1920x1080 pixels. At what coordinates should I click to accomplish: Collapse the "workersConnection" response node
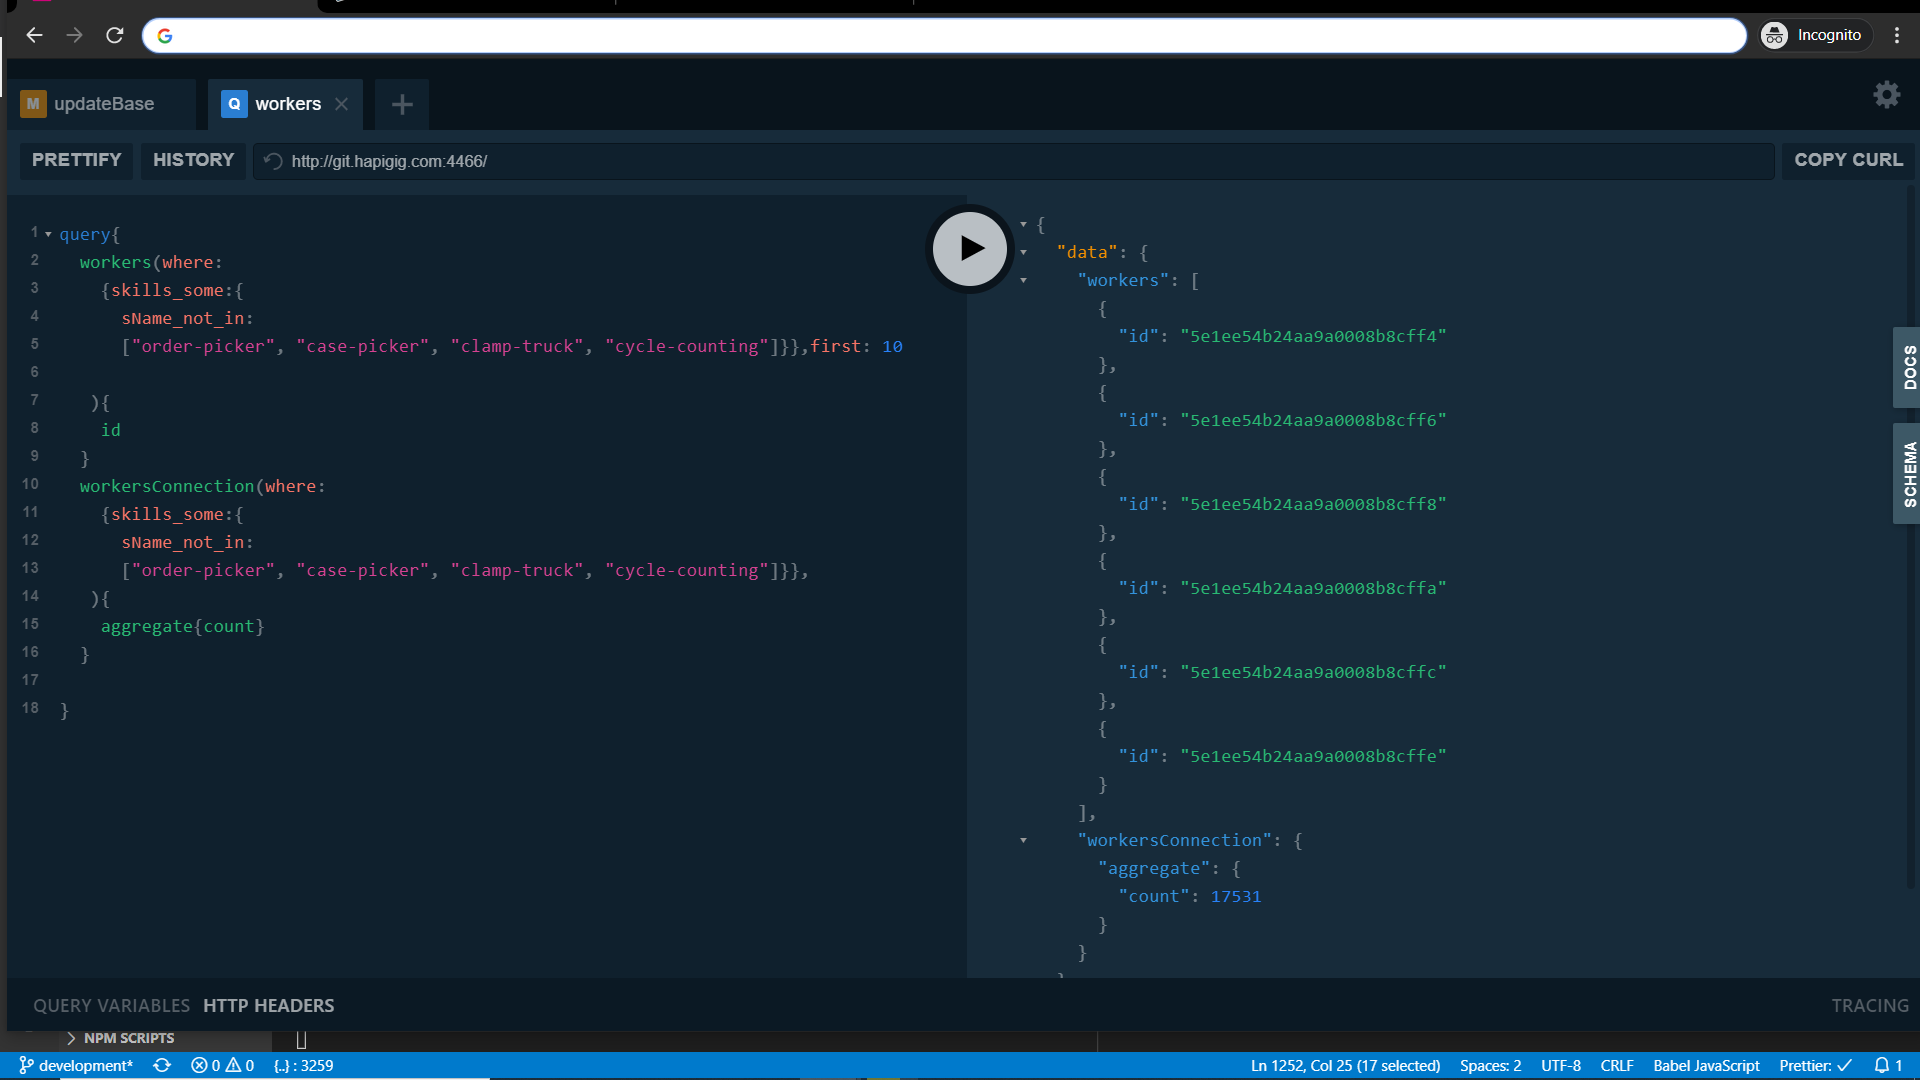(x=1023, y=841)
